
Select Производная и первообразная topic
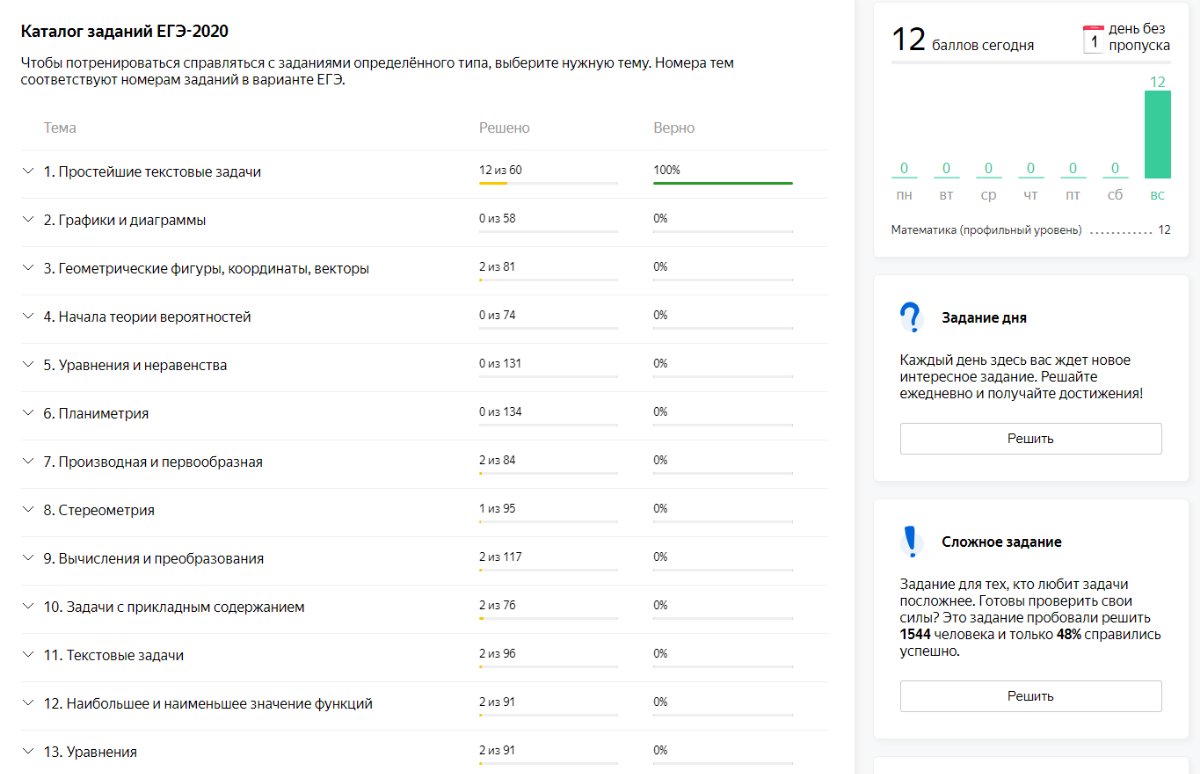153,462
